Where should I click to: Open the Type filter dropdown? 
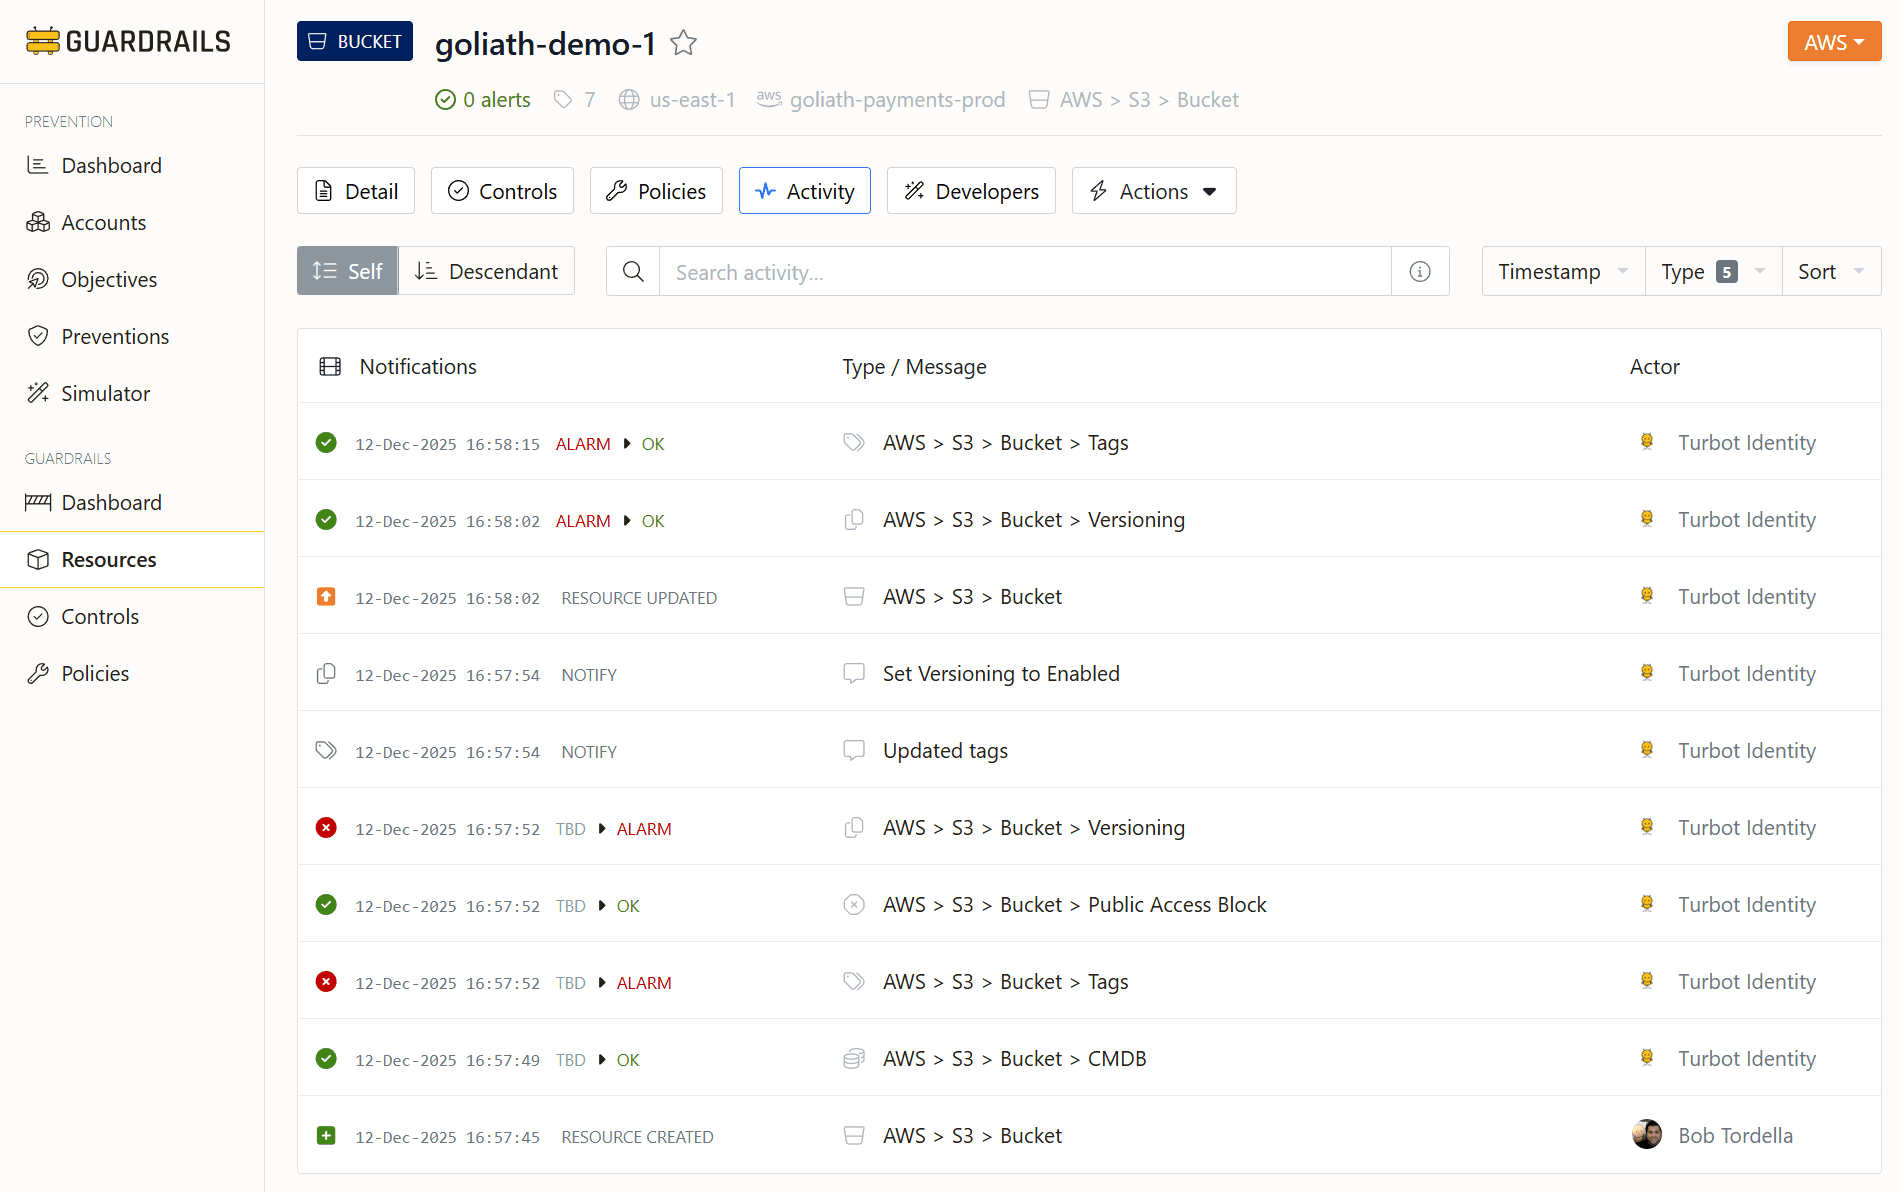click(1711, 270)
